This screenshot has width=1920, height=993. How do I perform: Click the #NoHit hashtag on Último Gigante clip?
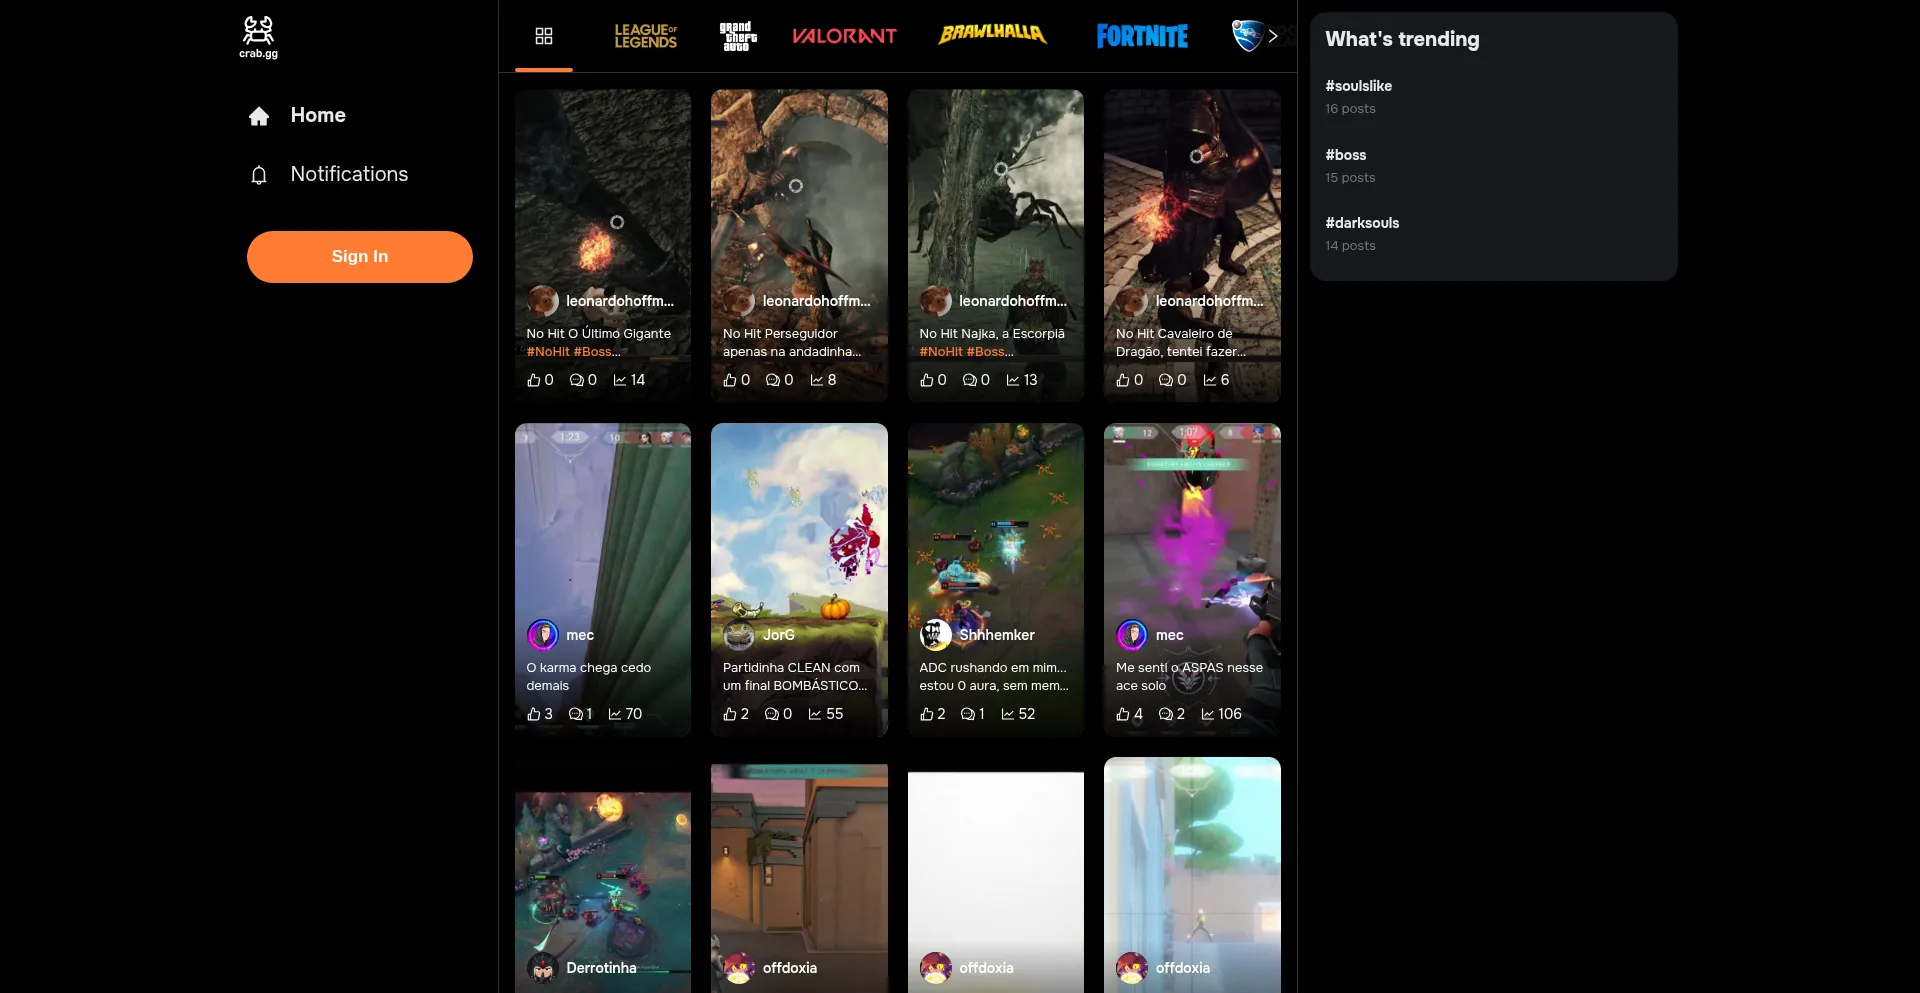[548, 352]
